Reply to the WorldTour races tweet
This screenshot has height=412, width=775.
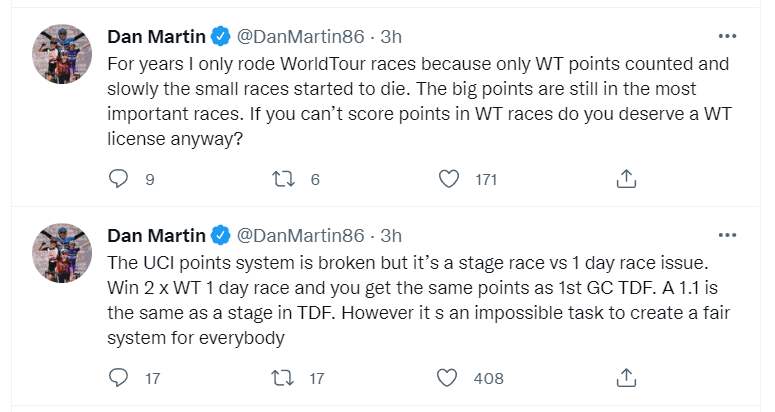coord(119,179)
